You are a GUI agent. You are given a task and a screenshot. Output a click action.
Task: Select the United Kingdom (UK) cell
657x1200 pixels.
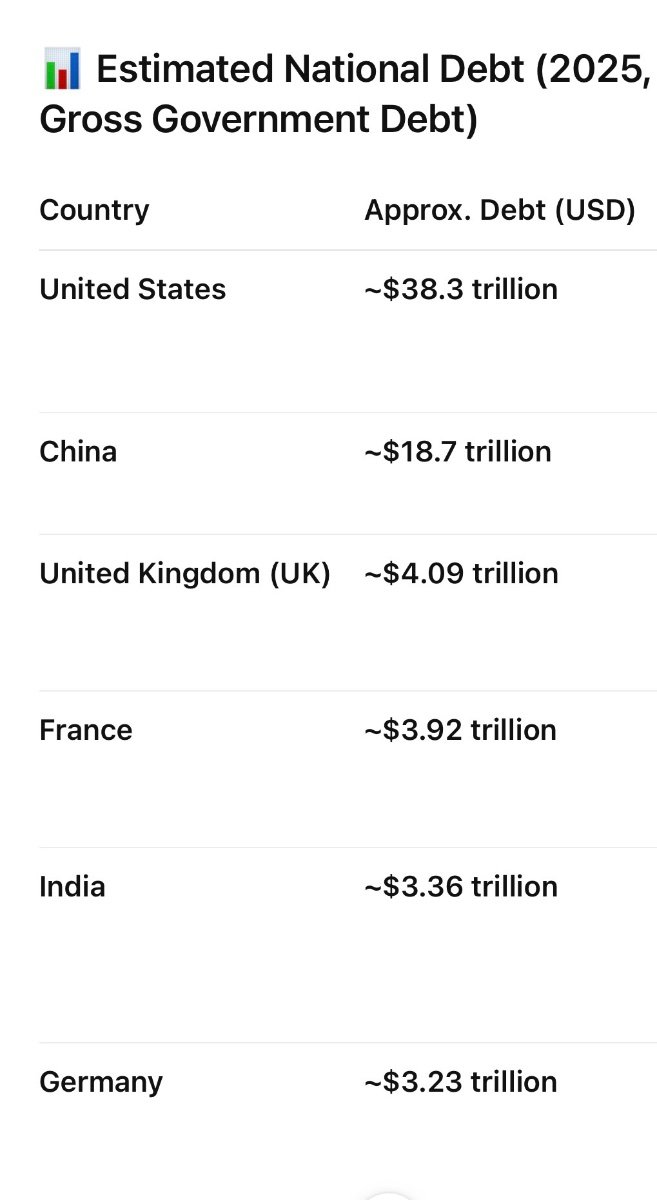coord(185,573)
